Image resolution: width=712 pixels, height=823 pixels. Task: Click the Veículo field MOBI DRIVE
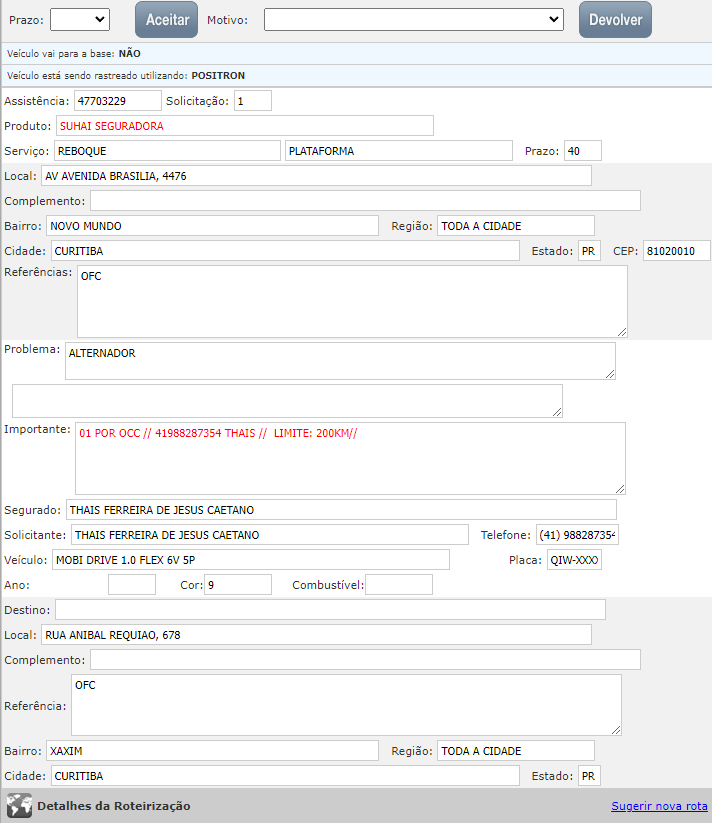coord(251,560)
